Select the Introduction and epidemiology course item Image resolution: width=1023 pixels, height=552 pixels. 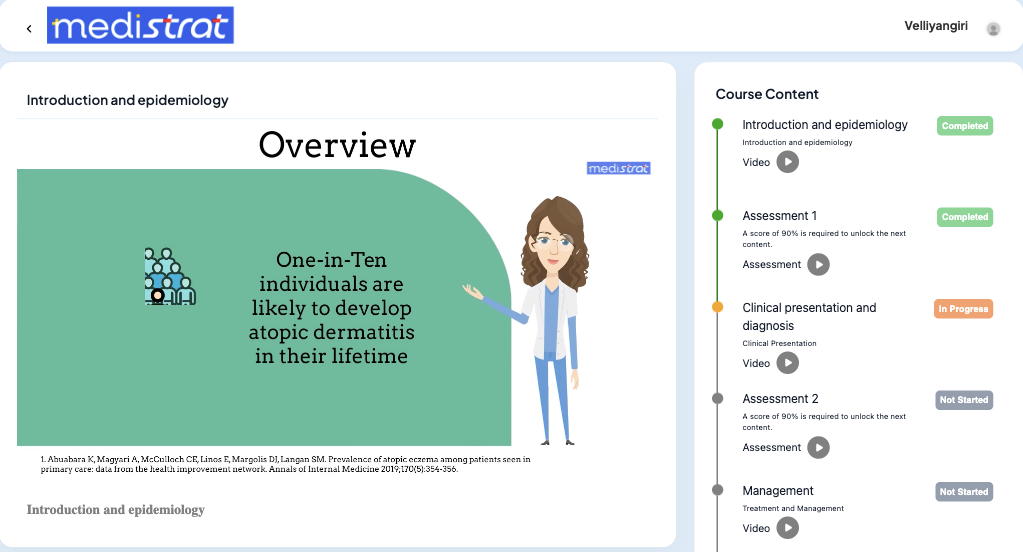tap(824, 125)
